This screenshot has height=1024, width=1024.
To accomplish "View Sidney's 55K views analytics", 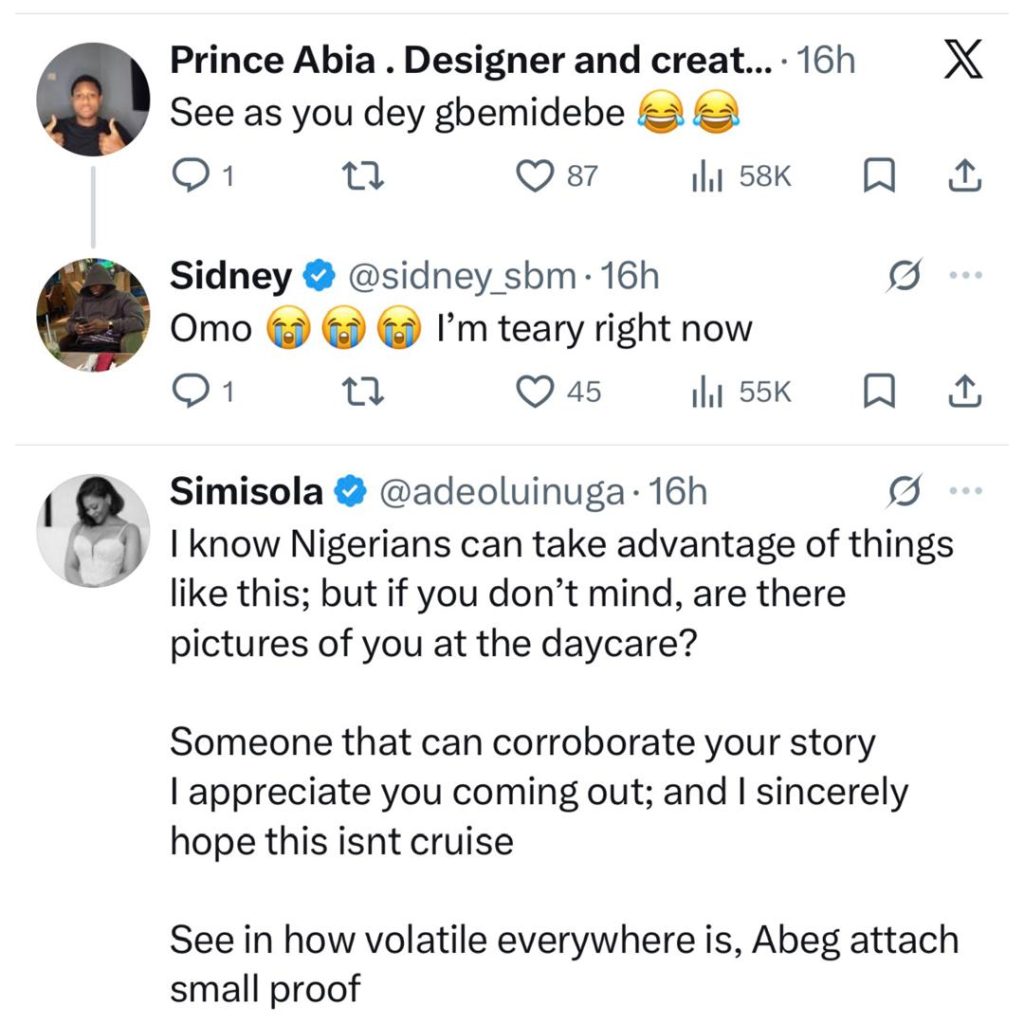I will coord(705,392).
